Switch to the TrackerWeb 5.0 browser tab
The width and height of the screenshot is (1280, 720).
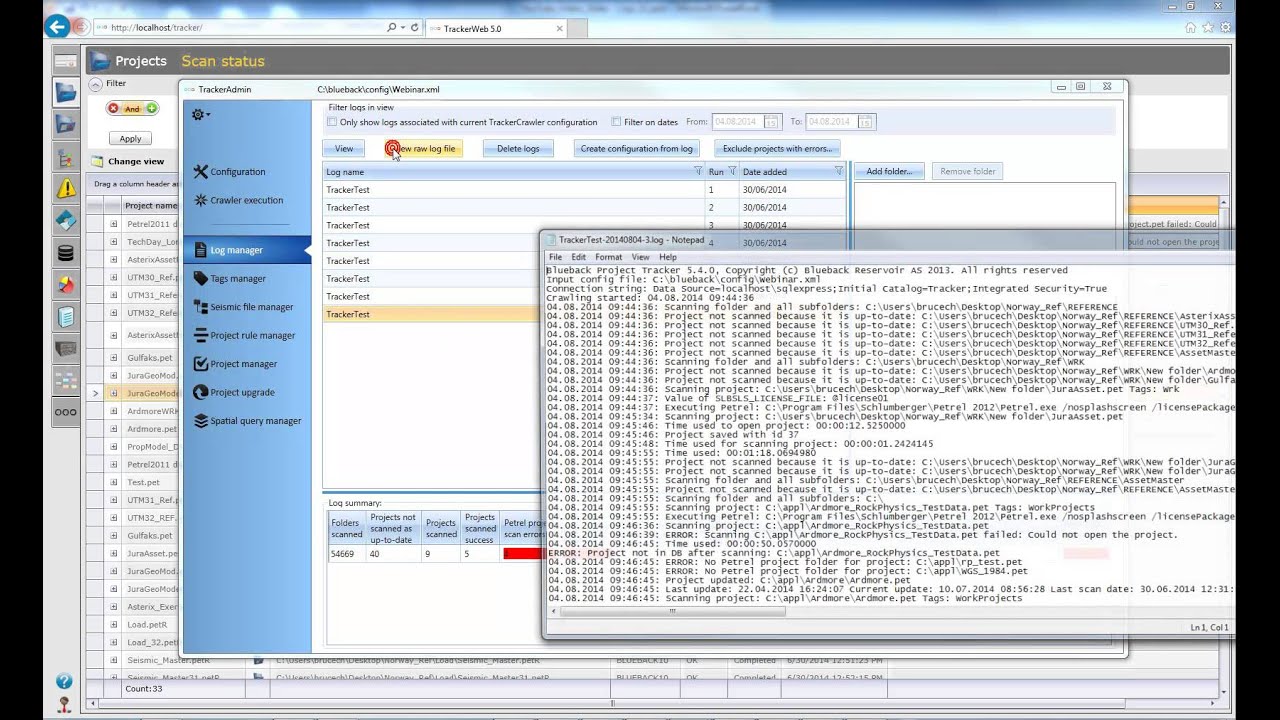(x=495, y=28)
